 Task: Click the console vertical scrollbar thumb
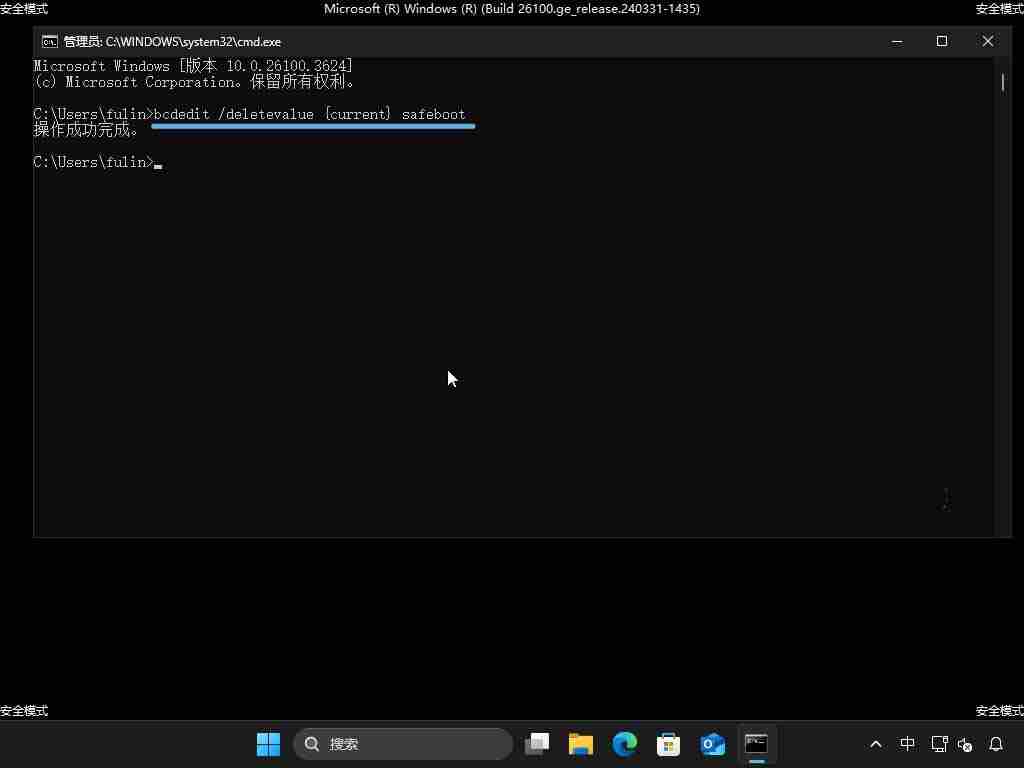1003,82
